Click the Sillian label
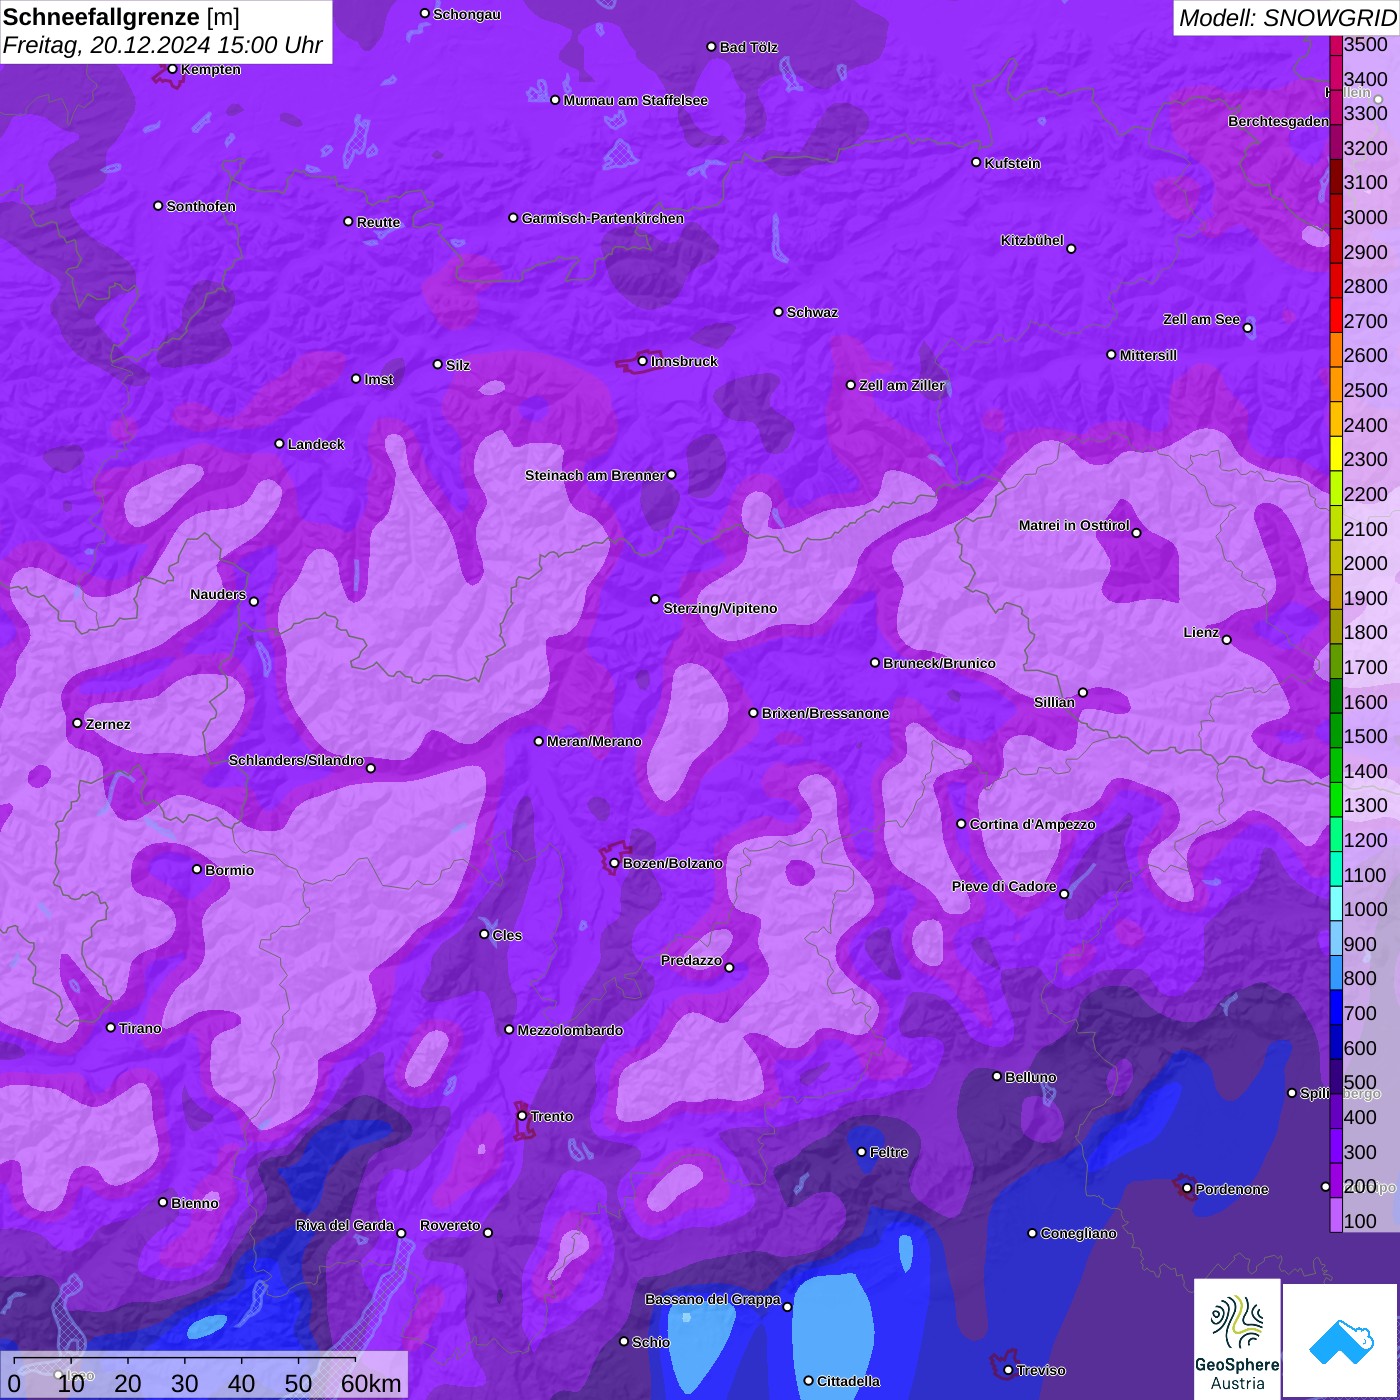1400x1400 pixels. [x=1054, y=702]
